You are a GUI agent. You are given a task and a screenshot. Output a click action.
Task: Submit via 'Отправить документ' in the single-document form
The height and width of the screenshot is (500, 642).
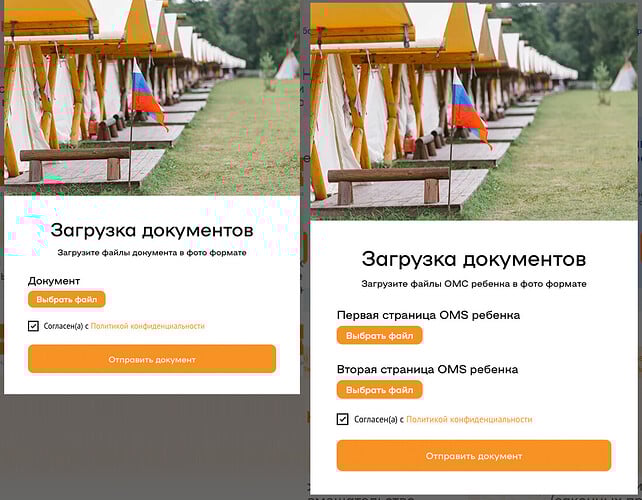coord(152,359)
